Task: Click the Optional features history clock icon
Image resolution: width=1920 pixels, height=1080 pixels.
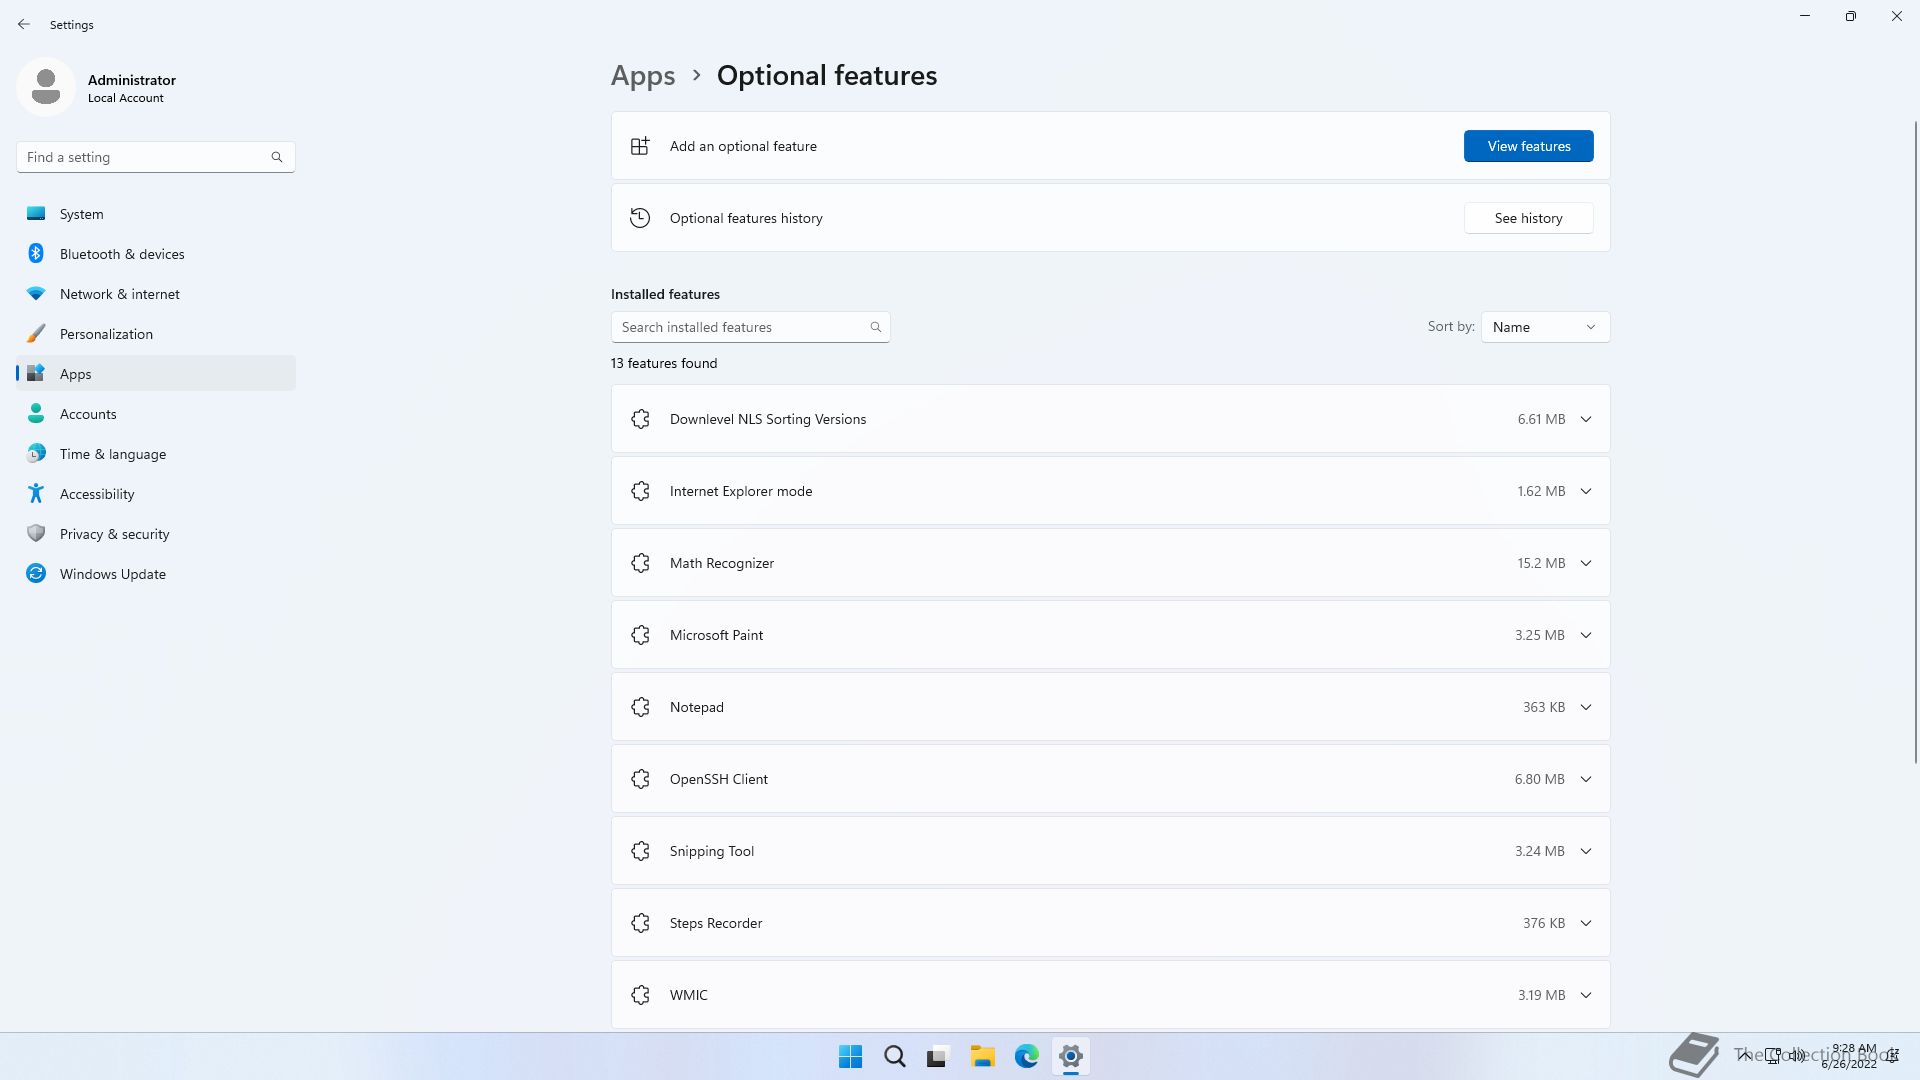Action: tap(640, 218)
